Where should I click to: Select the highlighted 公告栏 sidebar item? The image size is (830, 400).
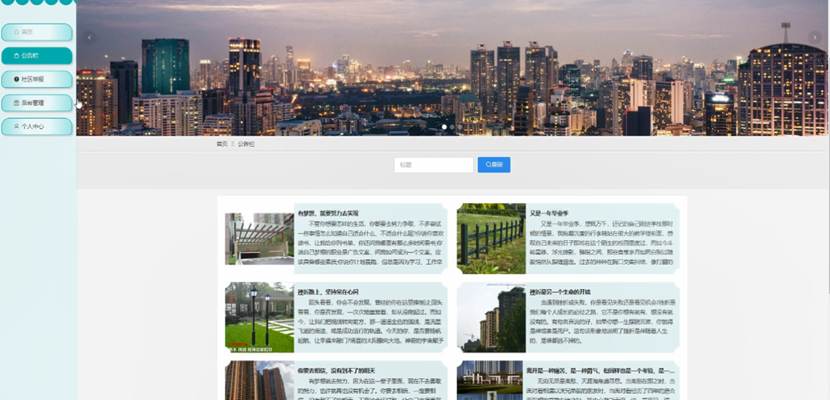(37, 56)
